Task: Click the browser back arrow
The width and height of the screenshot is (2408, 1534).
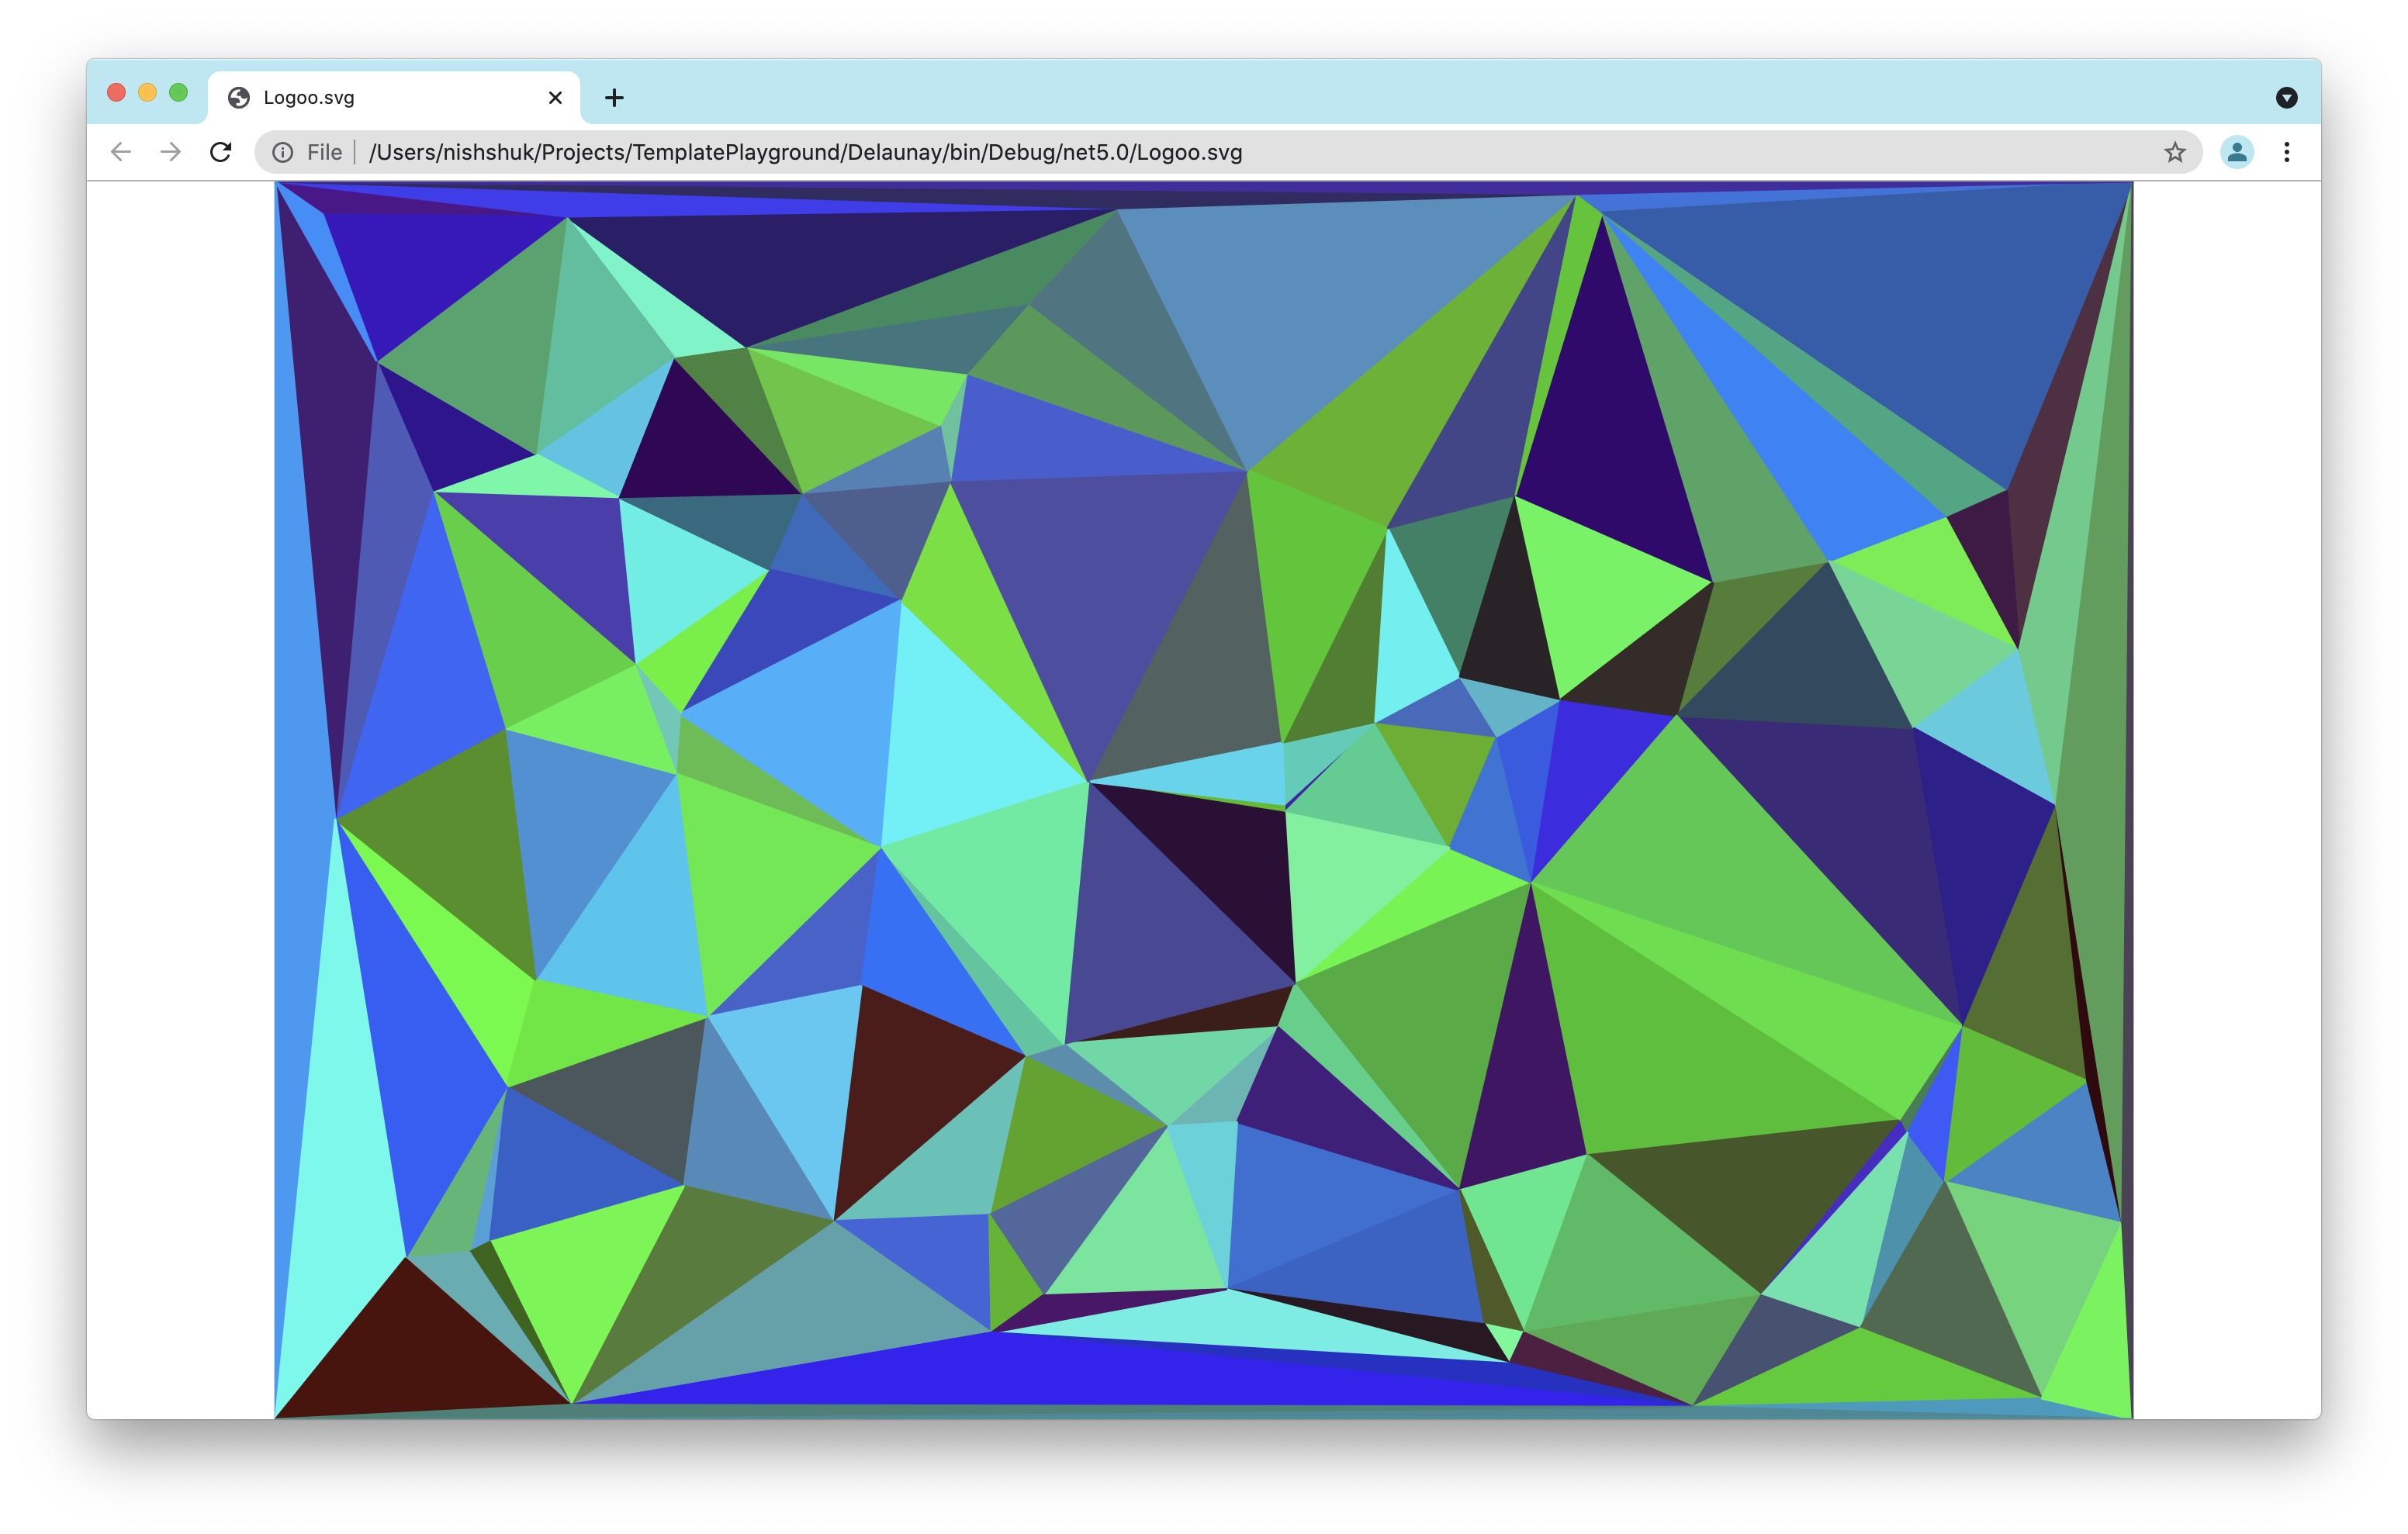Action: click(121, 152)
